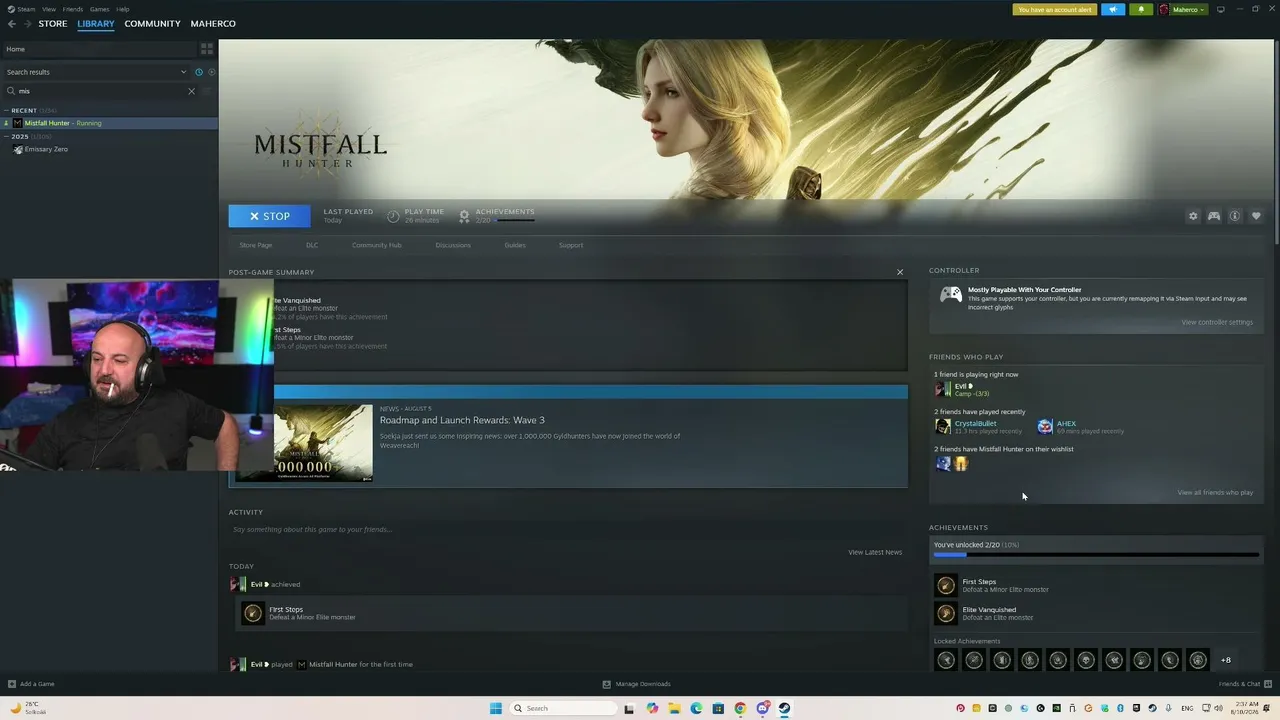Open the MAHERCO profile tab
Viewport: 1280px width, 720px height.
pos(213,24)
